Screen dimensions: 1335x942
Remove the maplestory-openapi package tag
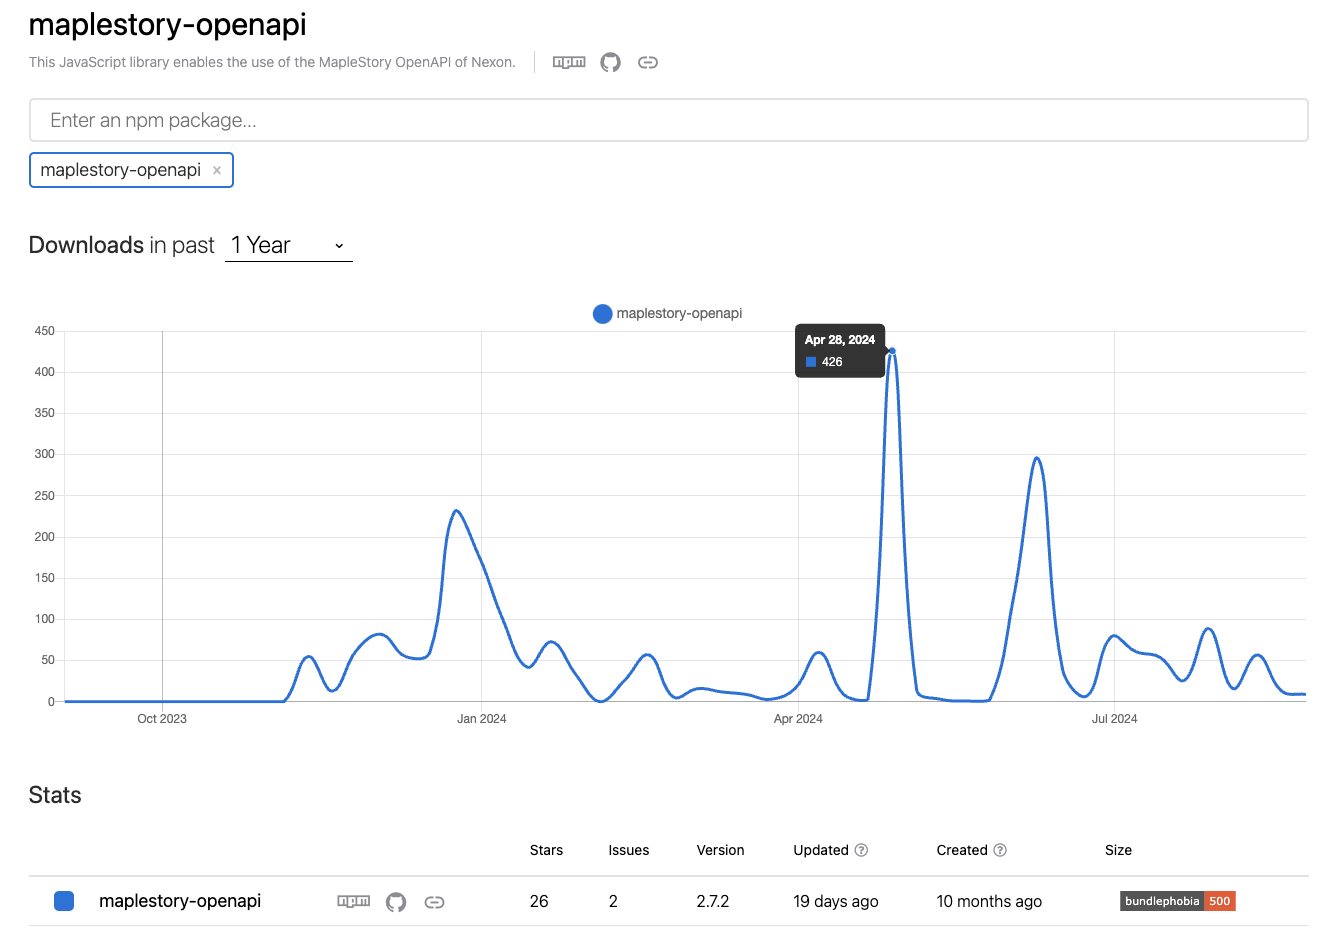(x=217, y=170)
